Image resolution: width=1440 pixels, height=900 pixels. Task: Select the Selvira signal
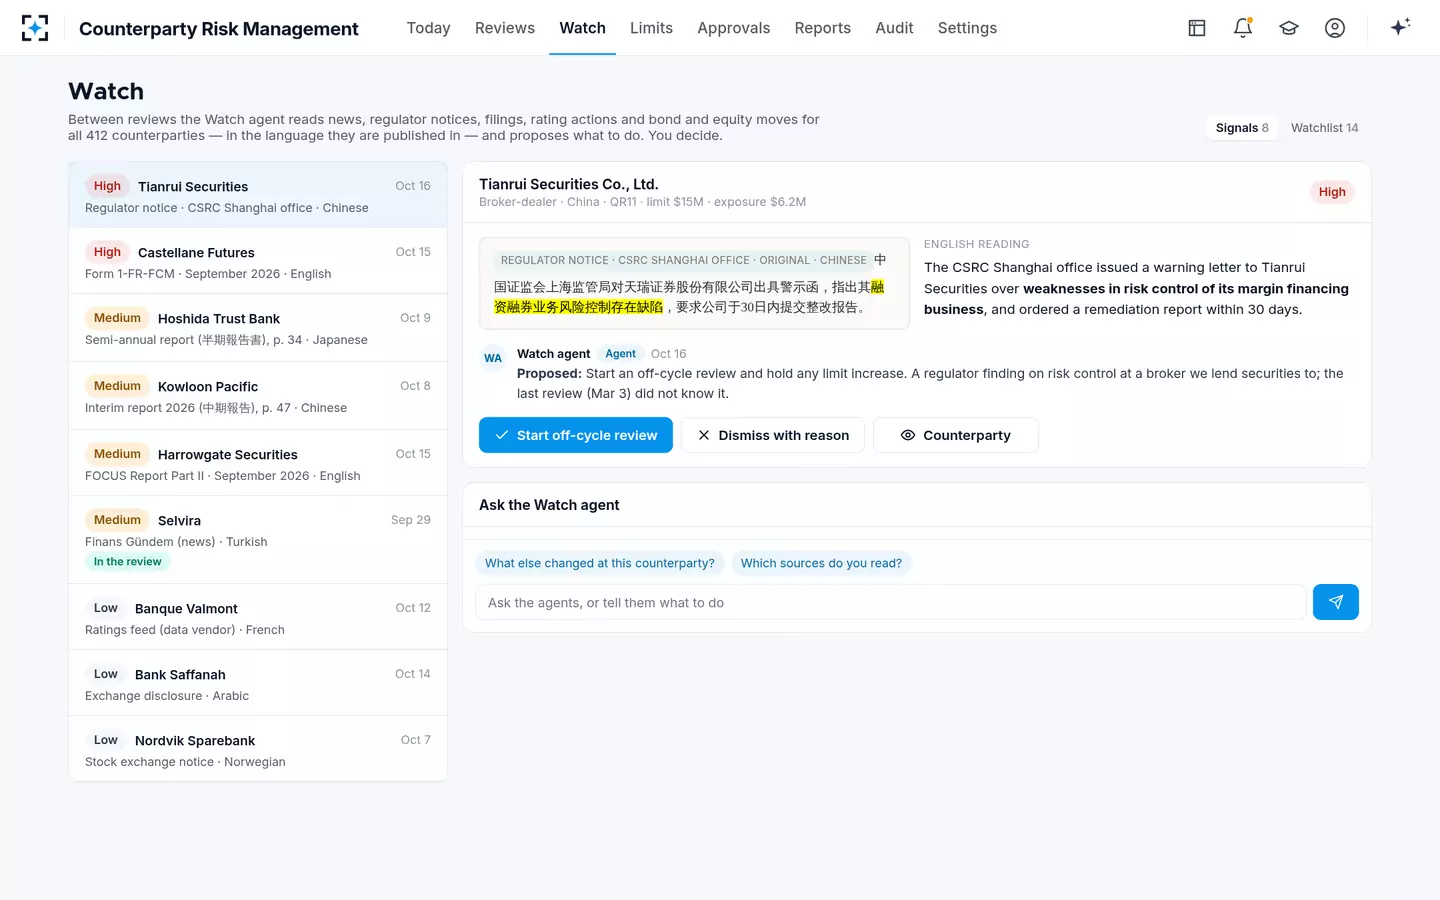[258, 540]
